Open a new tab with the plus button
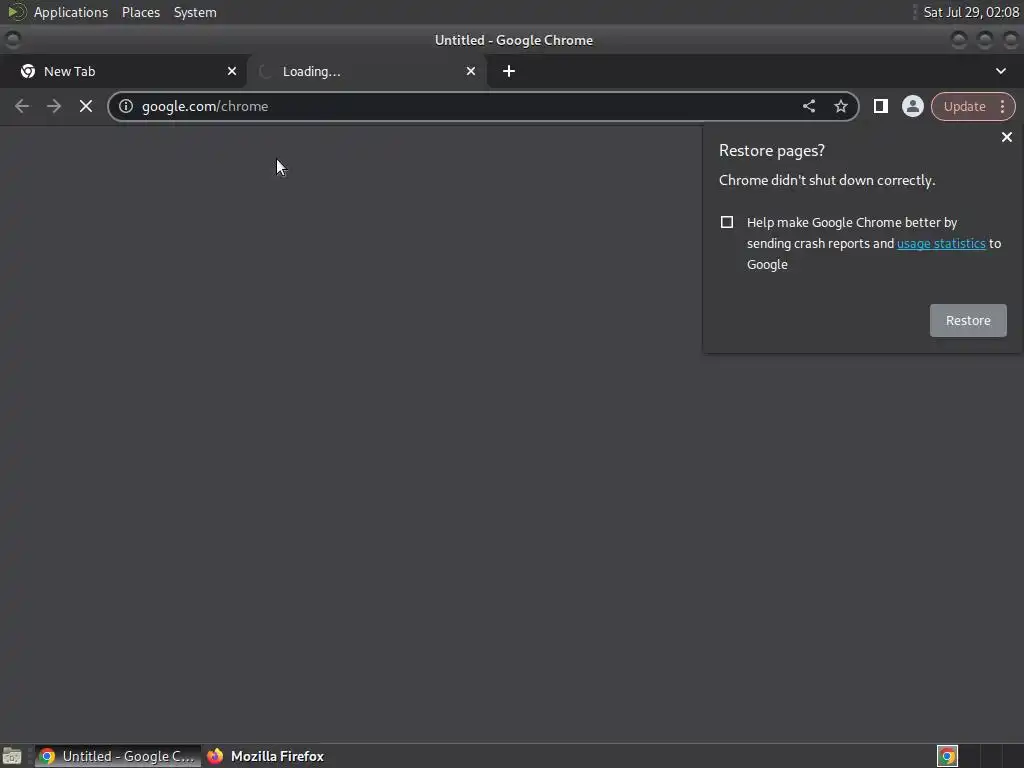The height and width of the screenshot is (768, 1024). (x=509, y=71)
